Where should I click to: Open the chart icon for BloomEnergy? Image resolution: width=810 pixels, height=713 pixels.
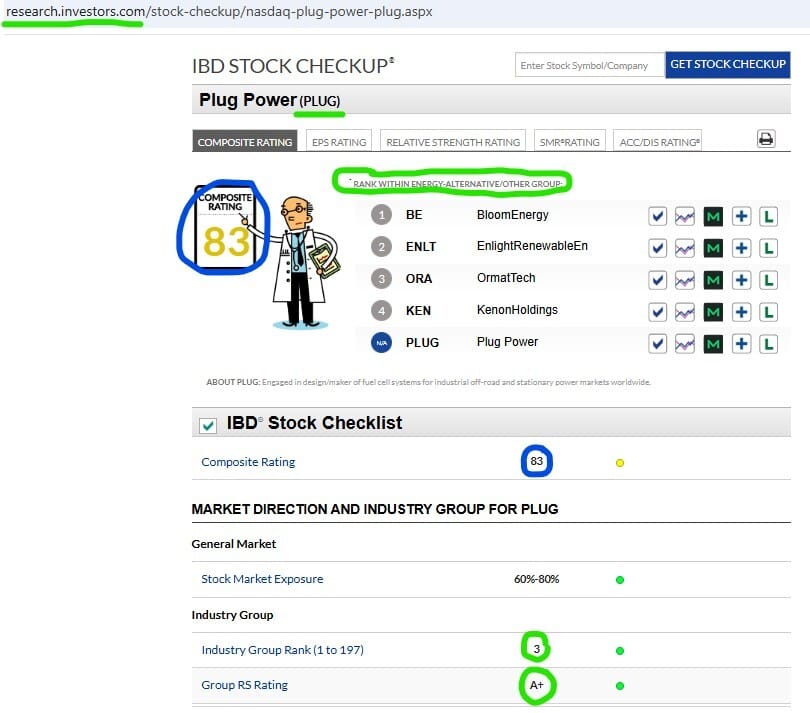684,216
